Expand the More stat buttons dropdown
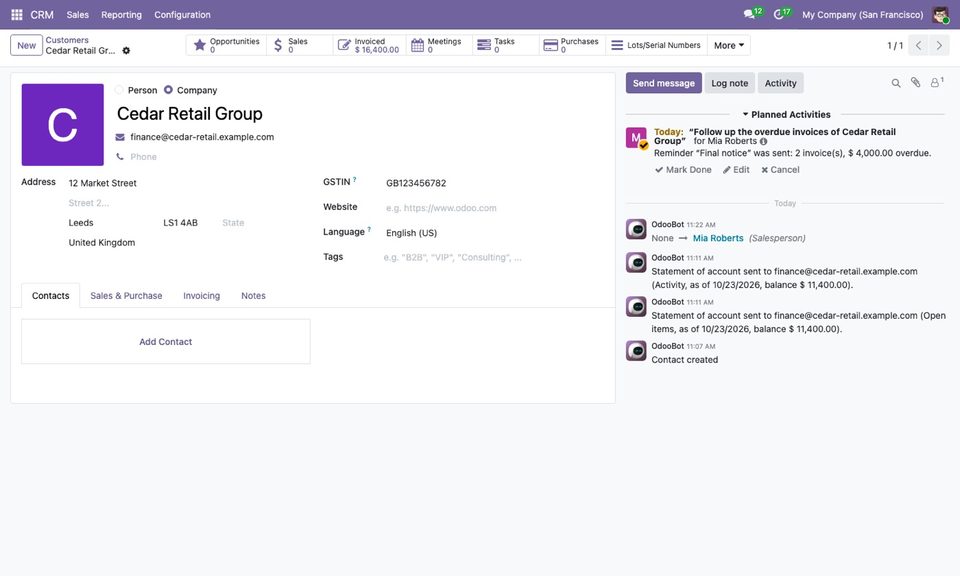This screenshot has height=576, width=960. point(729,45)
